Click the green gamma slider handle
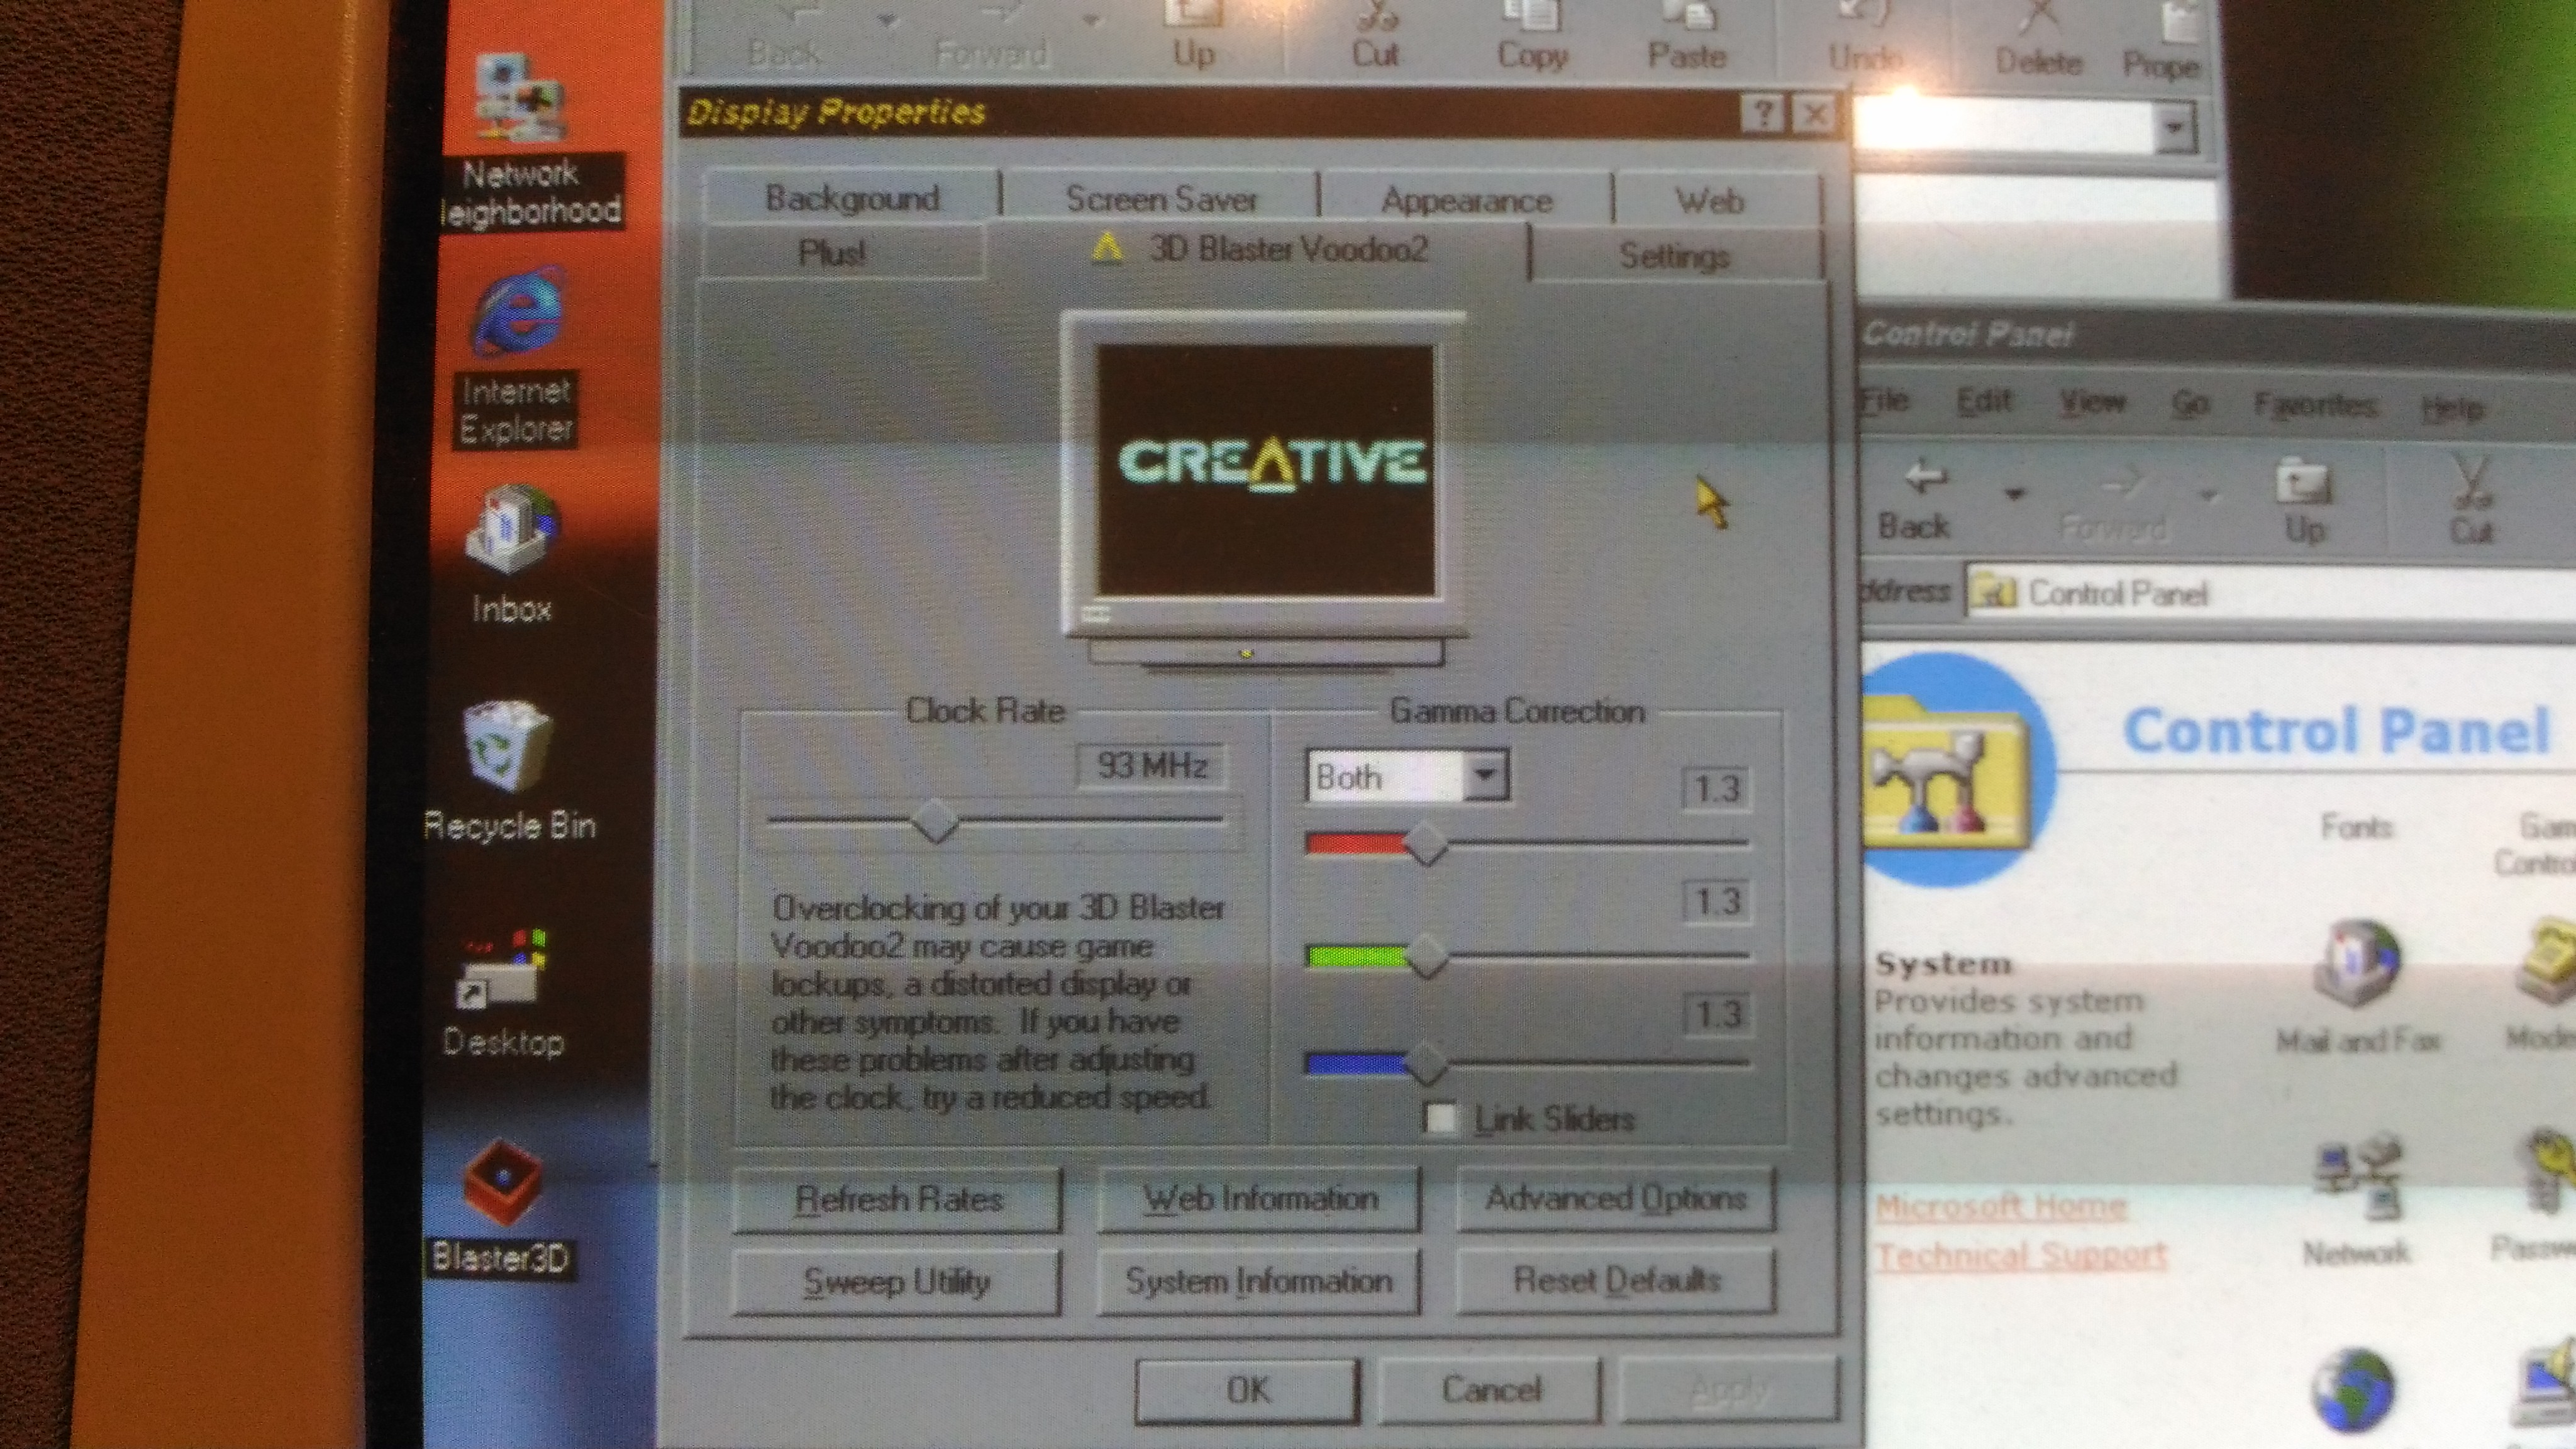Viewport: 2576px width, 1449px height. 1427,956
